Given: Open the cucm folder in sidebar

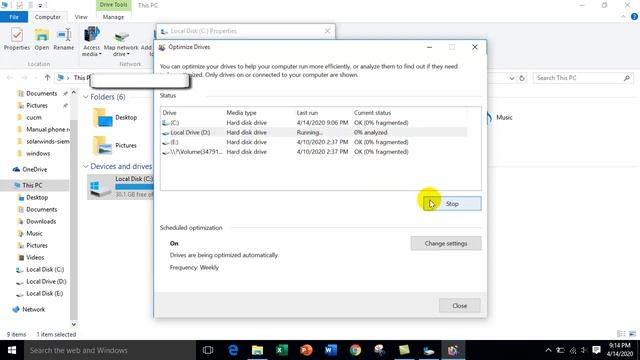Looking at the screenshot, I should (x=33, y=118).
